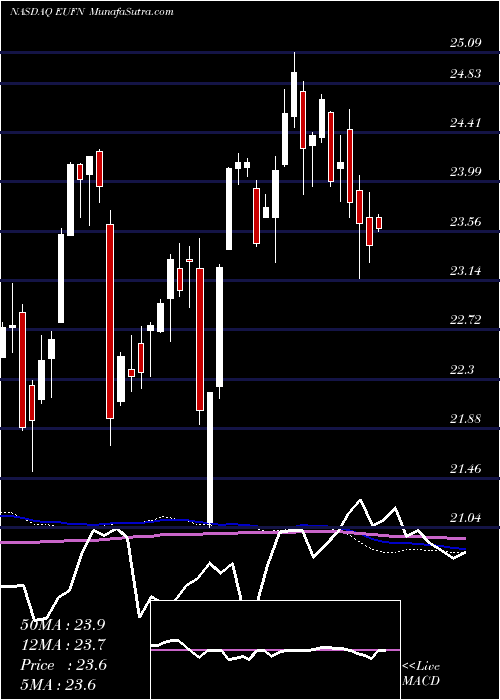This screenshot has width=500, height=700.
Task: Click the NASDAQ EUFN MunafaSutra.com title
Action: point(92,12)
